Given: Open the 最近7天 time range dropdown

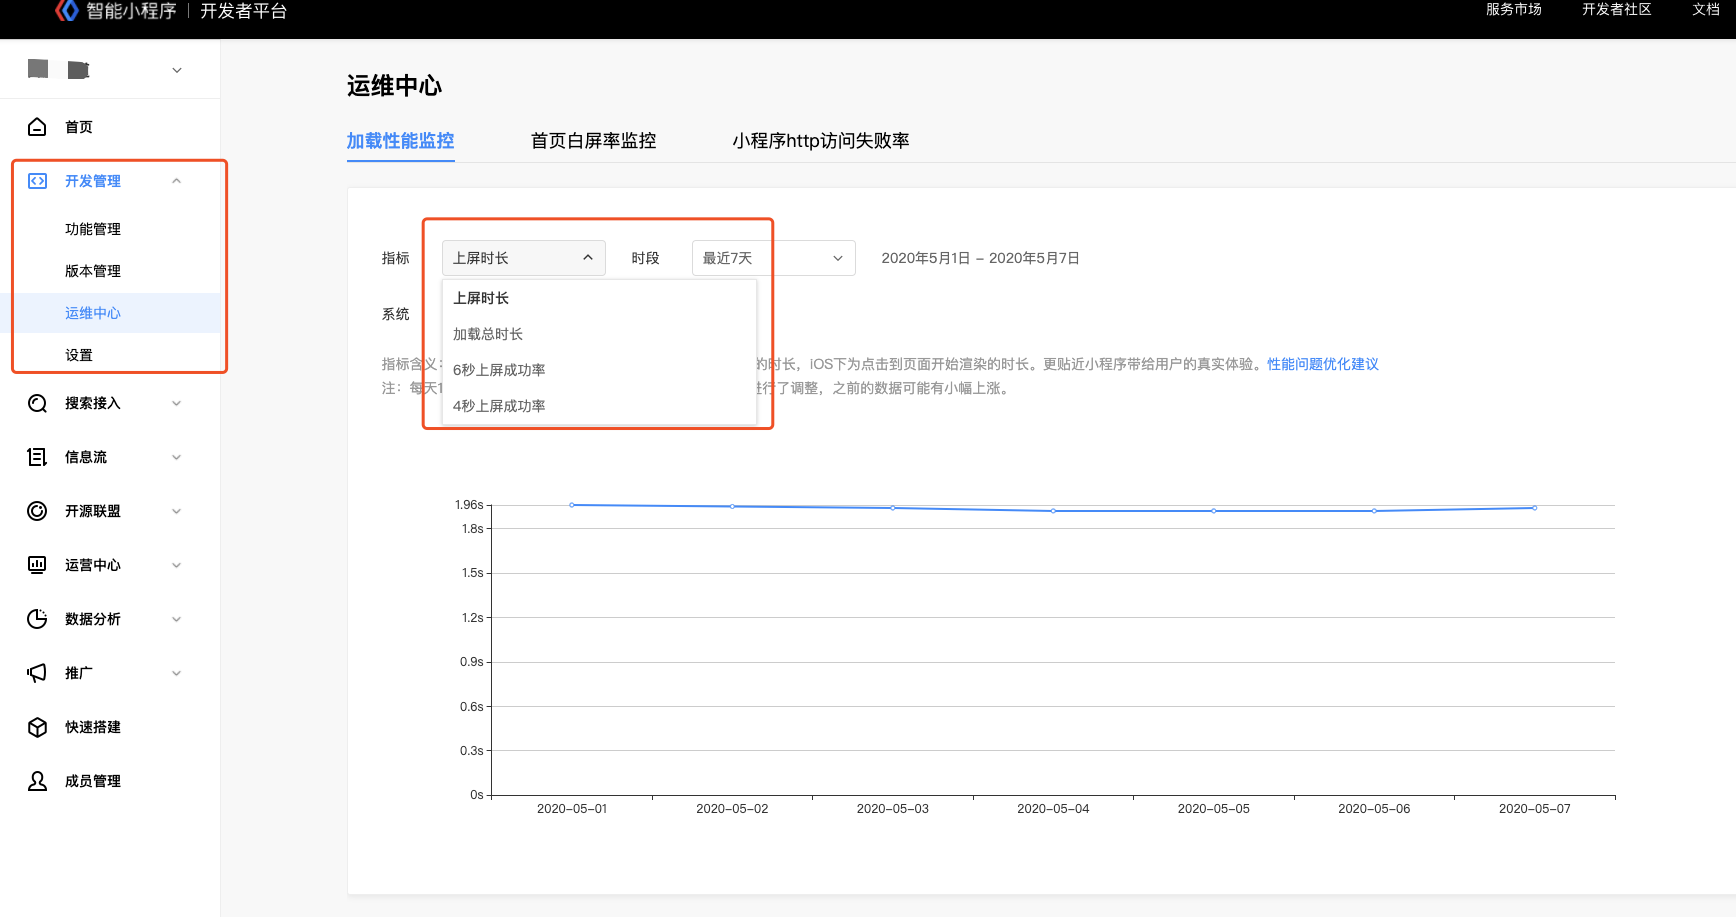Looking at the screenshot, I should pos(774,258).
